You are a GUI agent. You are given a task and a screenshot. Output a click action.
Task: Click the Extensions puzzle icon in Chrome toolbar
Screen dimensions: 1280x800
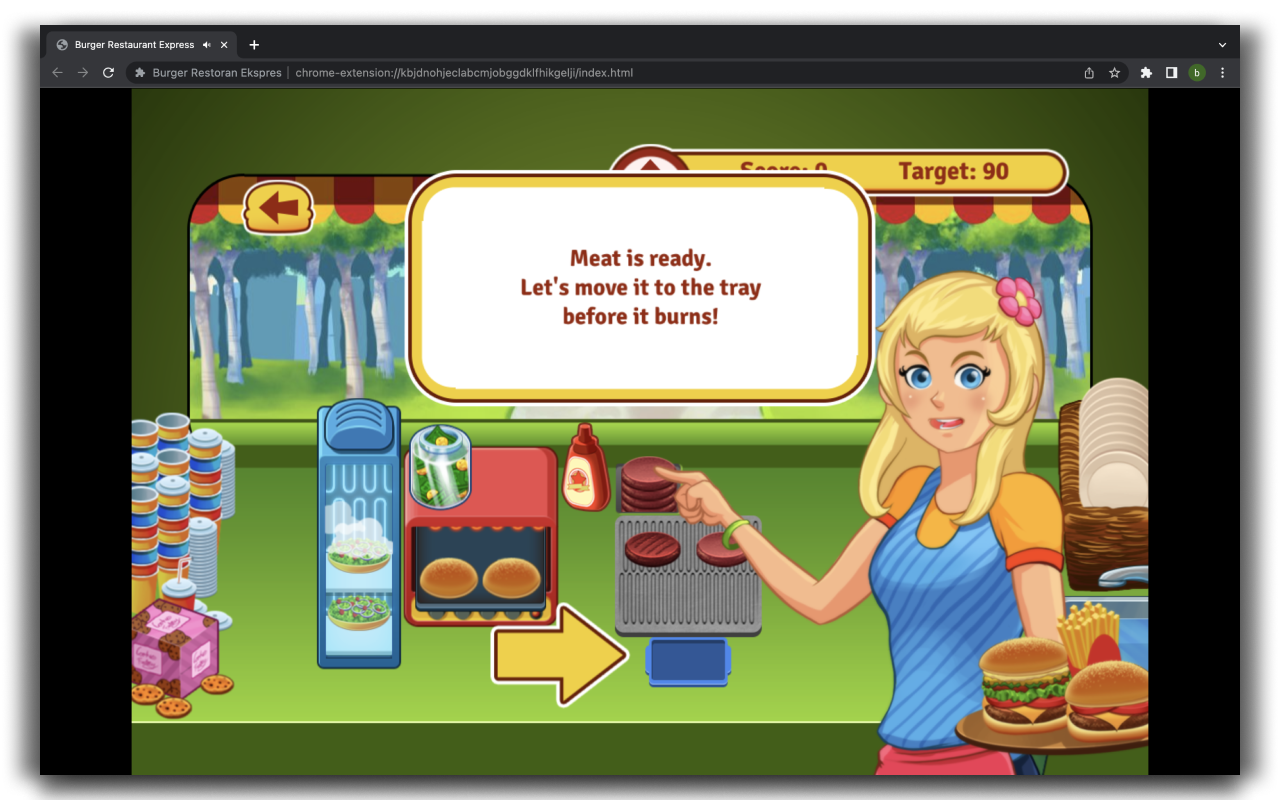(x=1145, y=72)
